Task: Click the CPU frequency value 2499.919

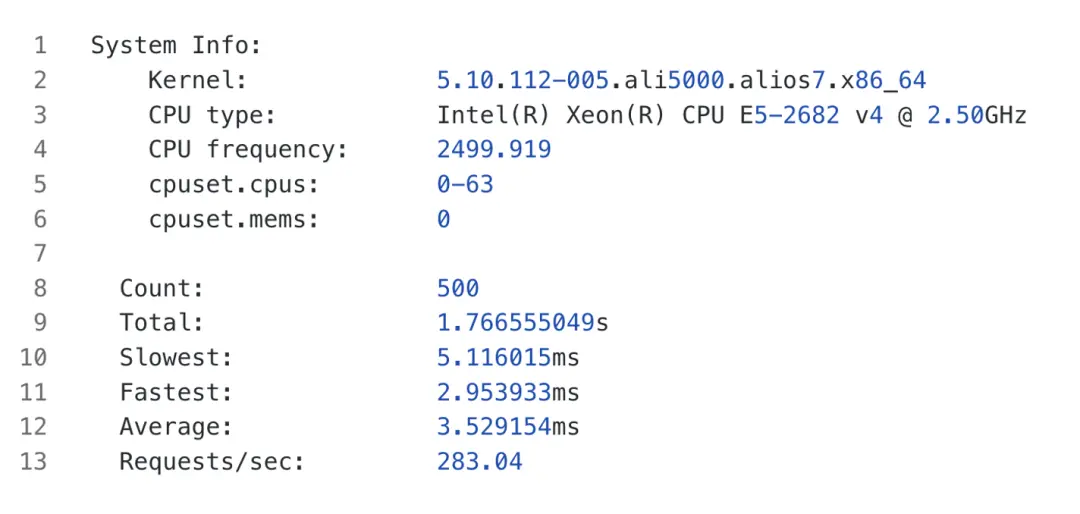Action: 494,150
